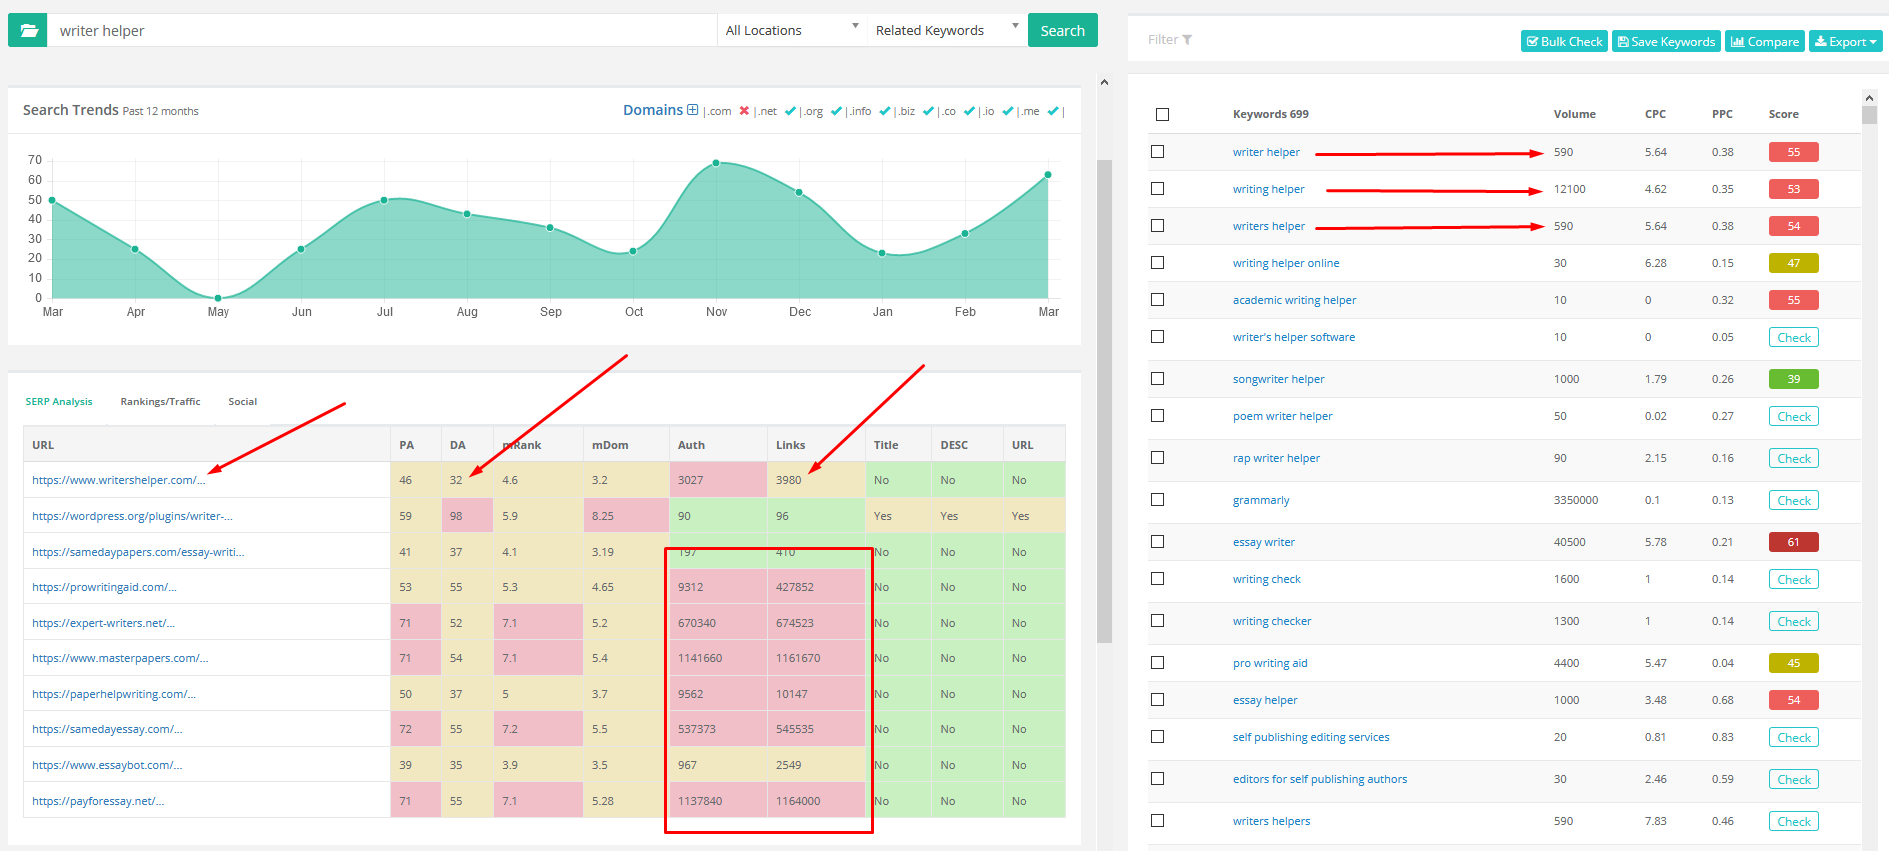Click the Save Keywords button

pos(1666,41)
